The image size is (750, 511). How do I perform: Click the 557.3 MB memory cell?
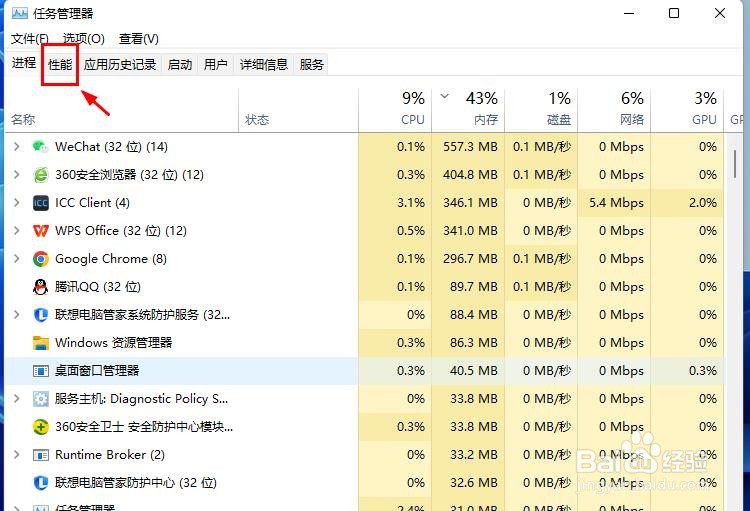click(x=470, y=147)
